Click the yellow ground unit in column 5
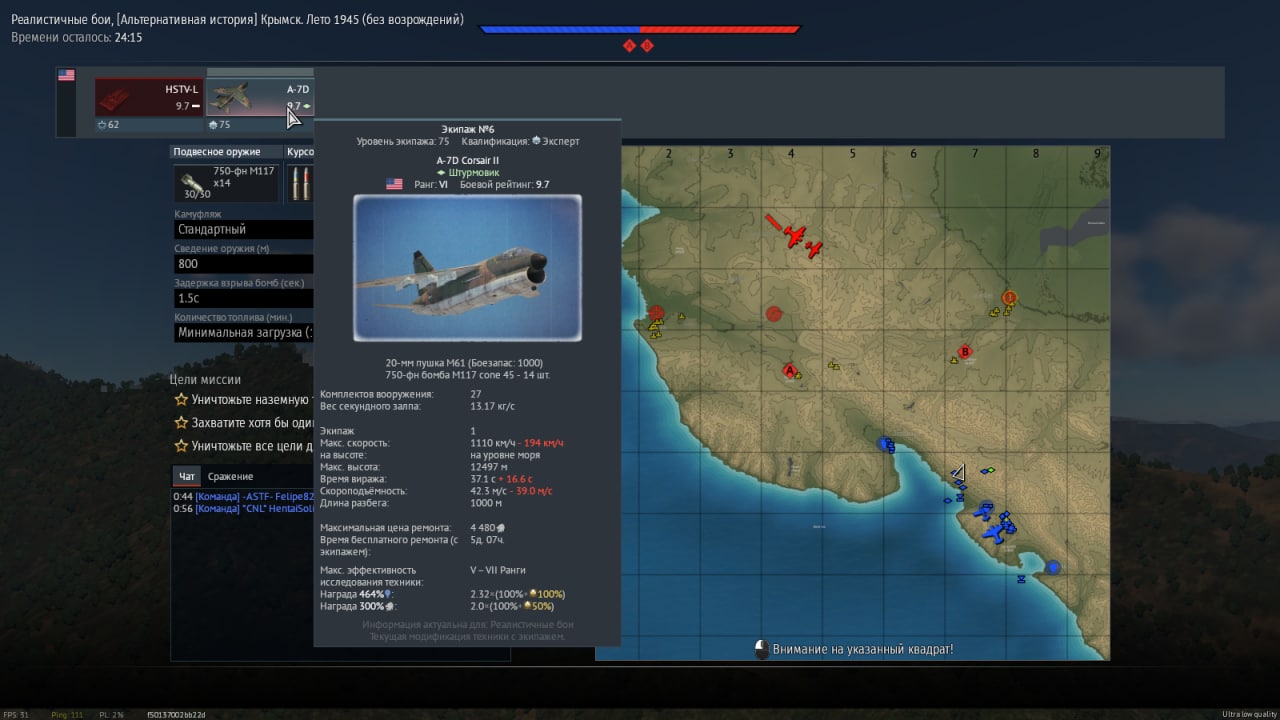Viewport: 1280px width, 720px height. 833,365
